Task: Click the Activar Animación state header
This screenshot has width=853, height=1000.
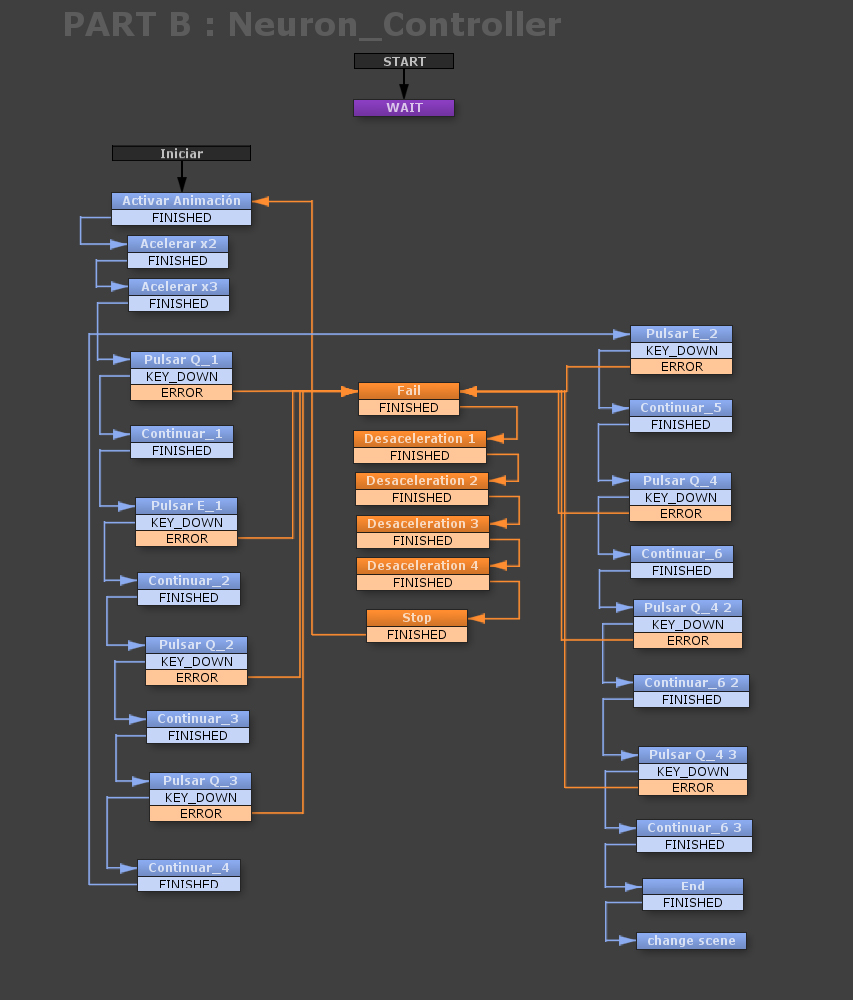Action: coord(181,201)
